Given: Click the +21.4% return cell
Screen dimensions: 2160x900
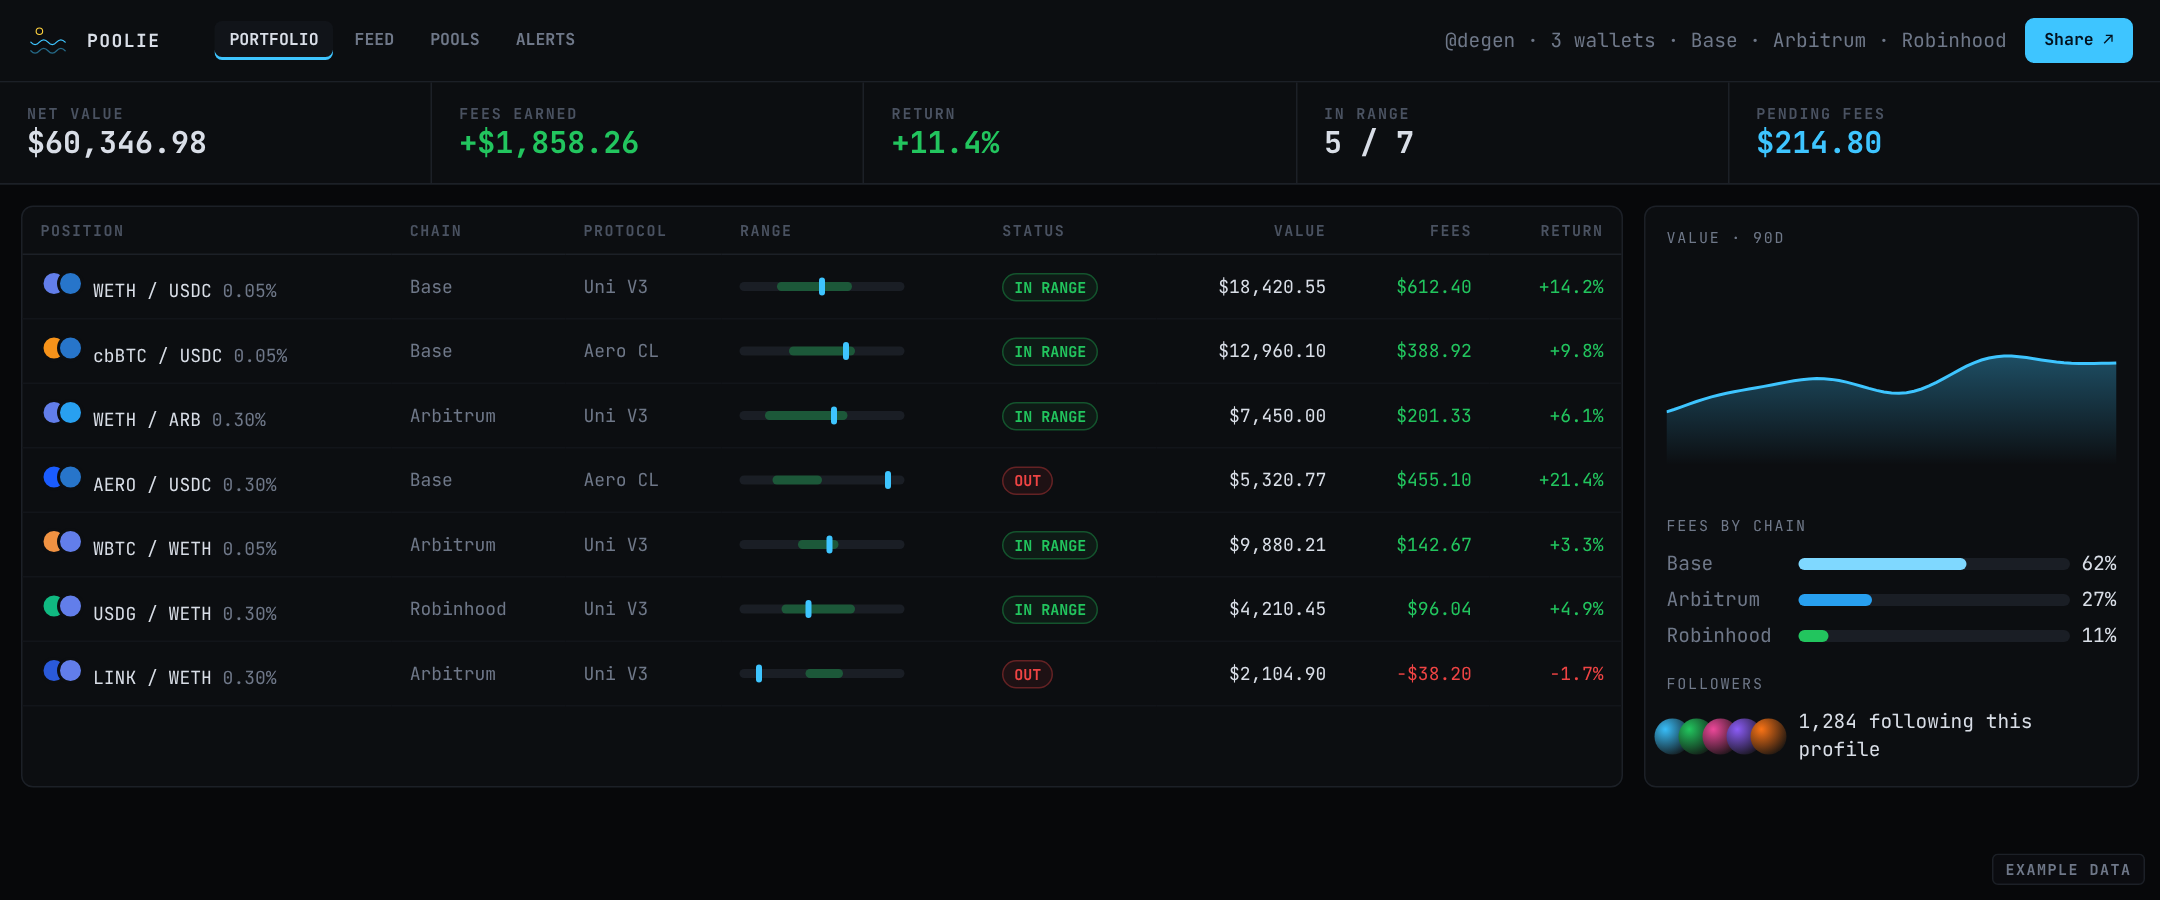Looking at the screenshot, I should click(x=1571, y=480).
